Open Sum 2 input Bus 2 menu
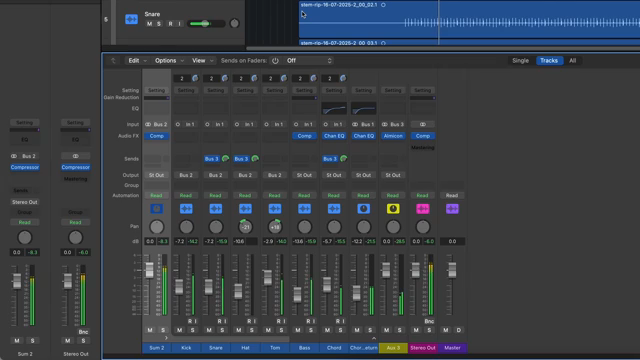Image resolution: width=640 pixels, height=360 pixels. (x=160, y=124)
